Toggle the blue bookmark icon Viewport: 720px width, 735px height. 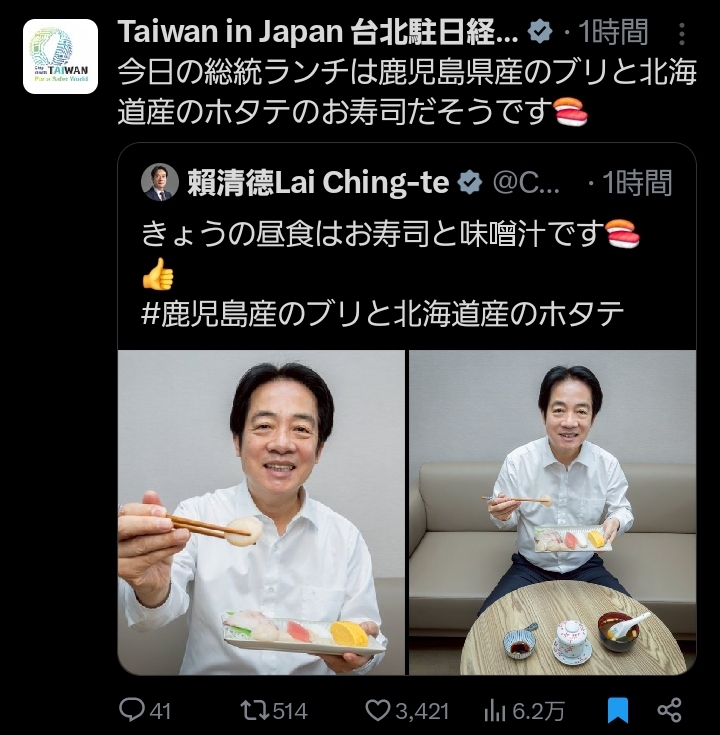618,710
